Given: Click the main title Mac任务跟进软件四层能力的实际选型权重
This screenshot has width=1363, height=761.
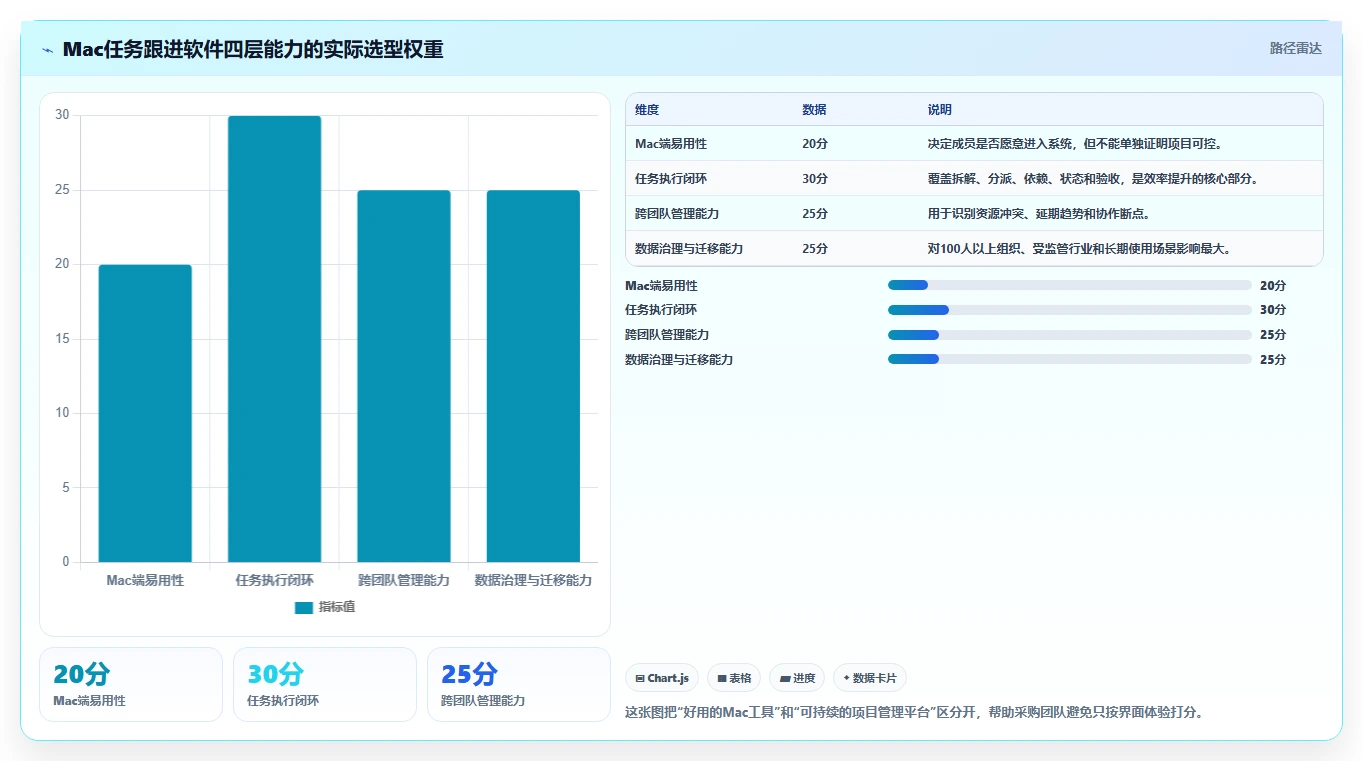Looking at the screenshot, I should point(253,49).
